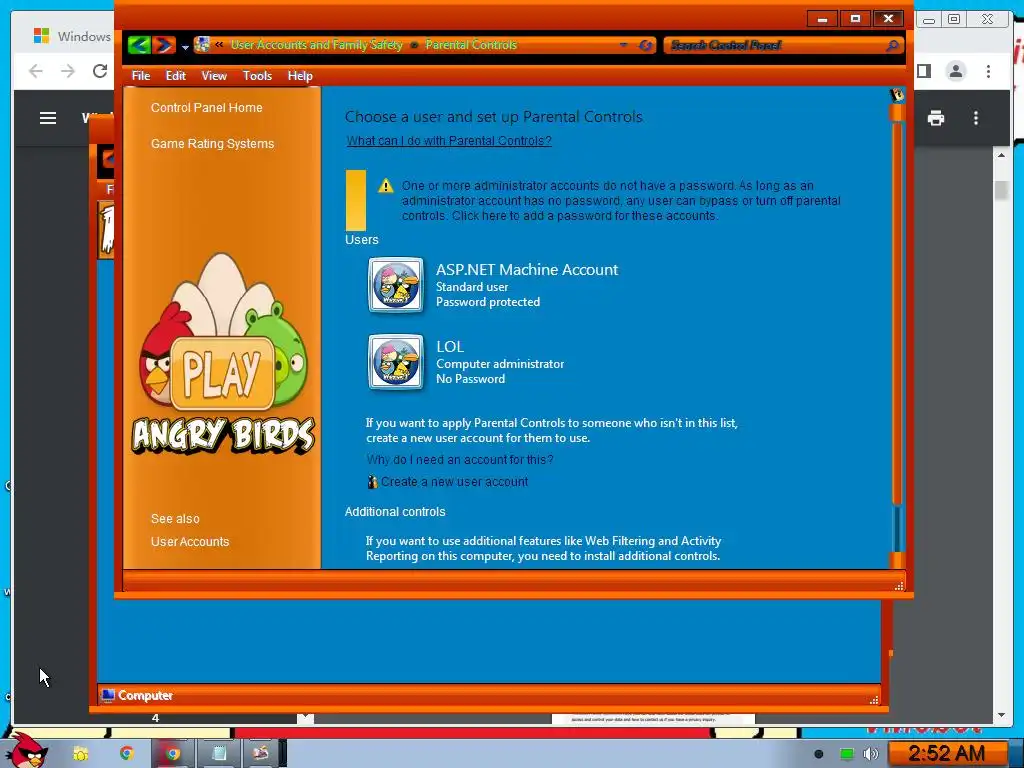Click Create a new user account

[x=455, y=482]
